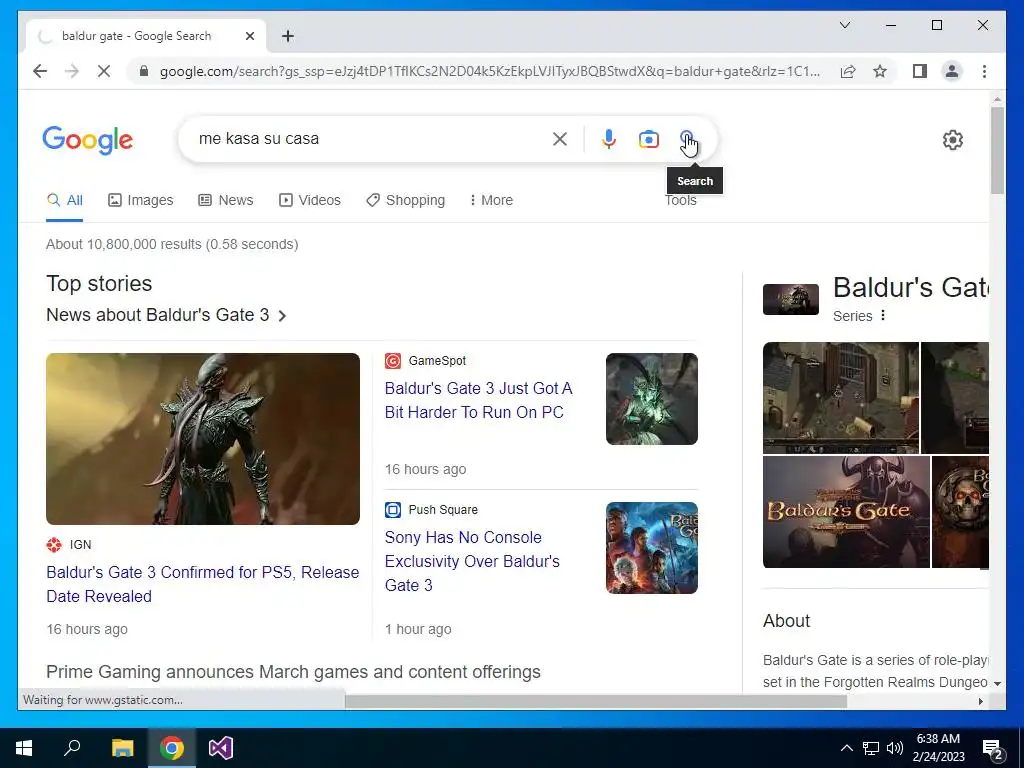Click the horizontal scrollbar thumb
The image size is (1024, 768).
(x=596, y=701)
